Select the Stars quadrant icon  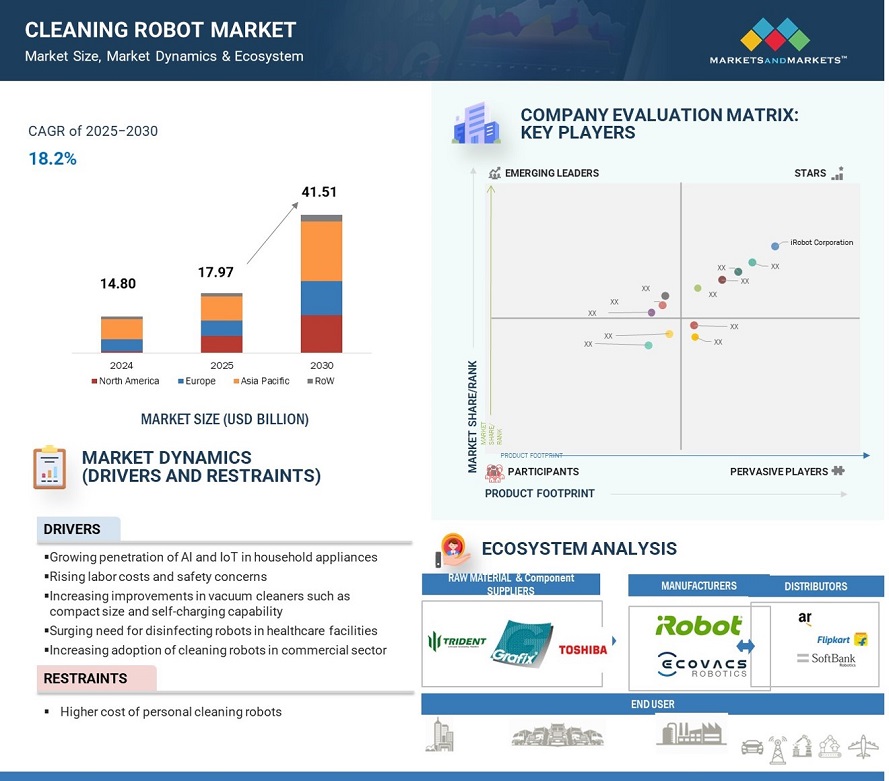[839, 172]
